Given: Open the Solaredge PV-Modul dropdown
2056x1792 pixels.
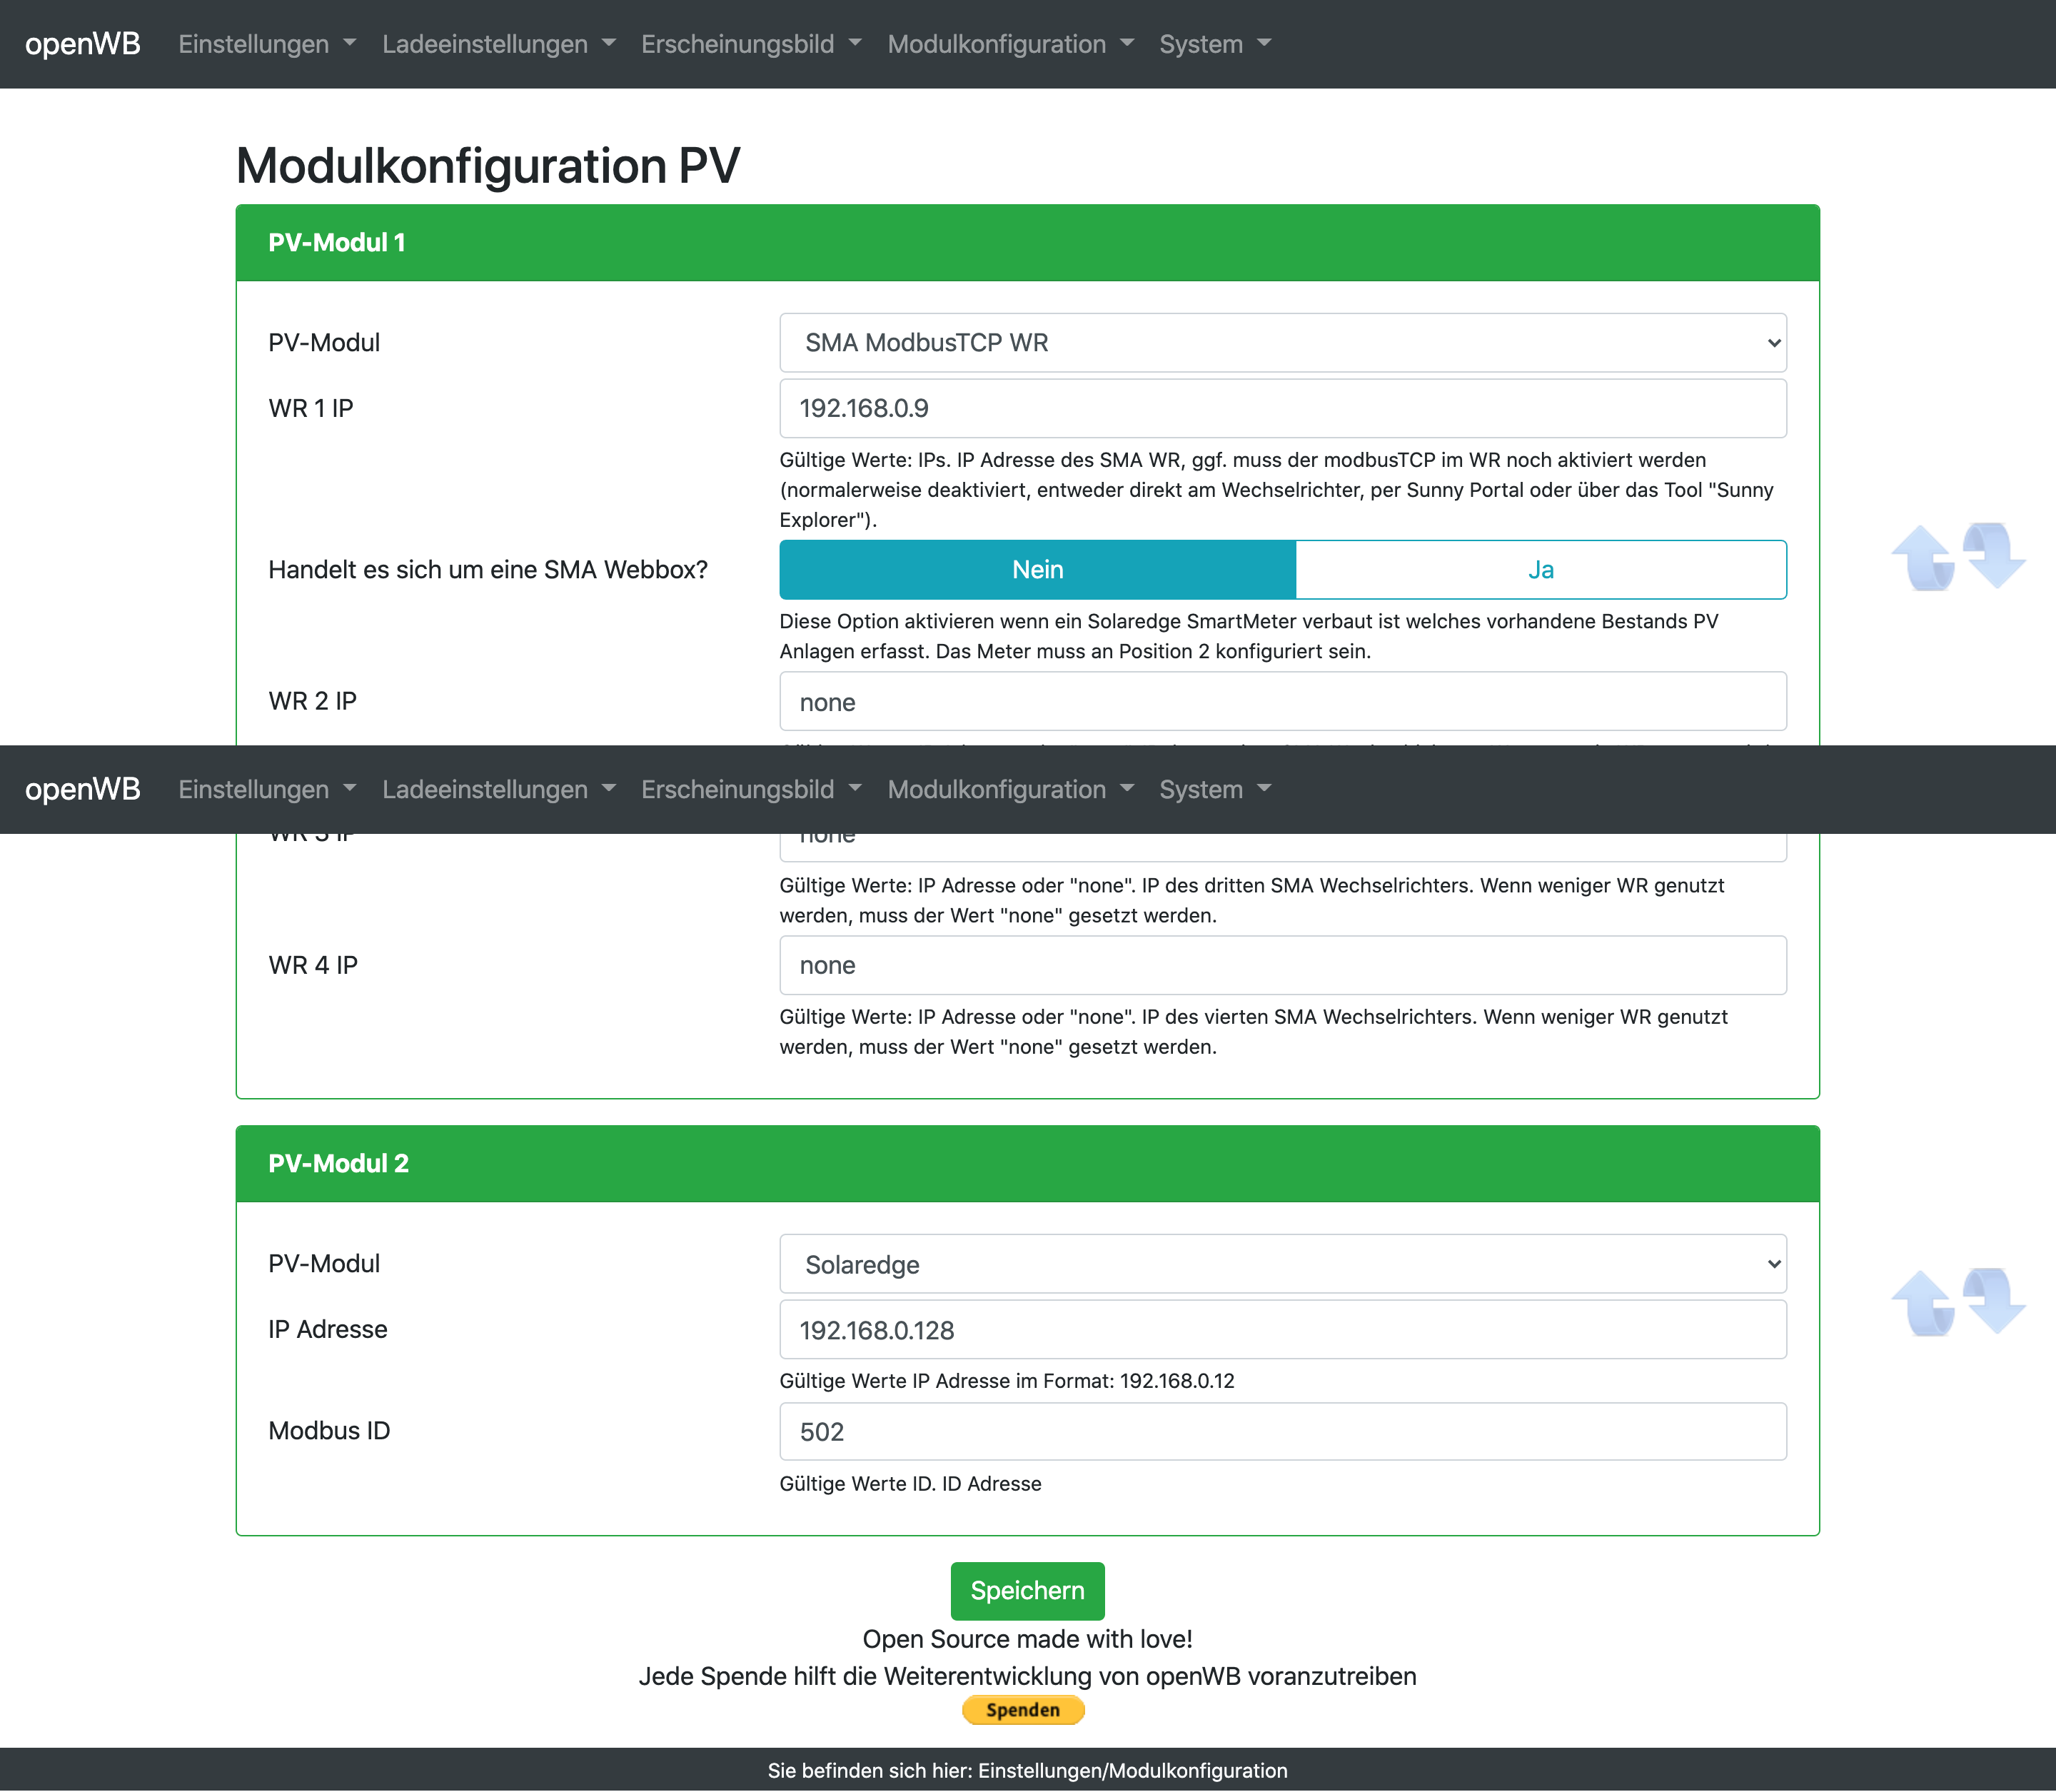Looking at the screenshot, I should pos(1282,1264).
